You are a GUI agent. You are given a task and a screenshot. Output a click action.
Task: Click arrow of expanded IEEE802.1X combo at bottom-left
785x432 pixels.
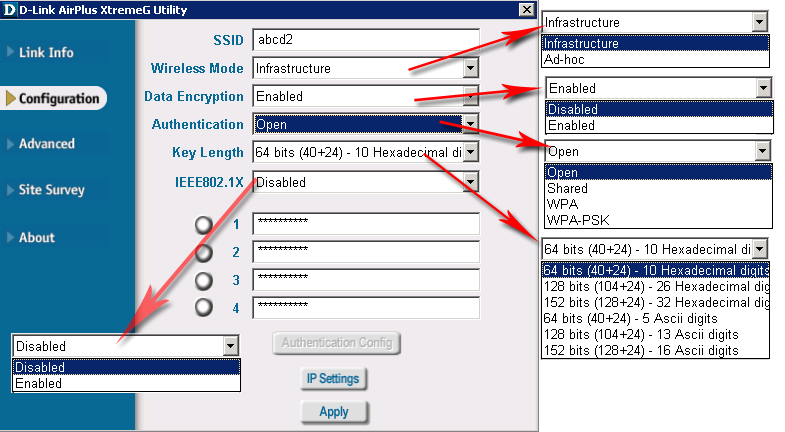pos(230,345)
